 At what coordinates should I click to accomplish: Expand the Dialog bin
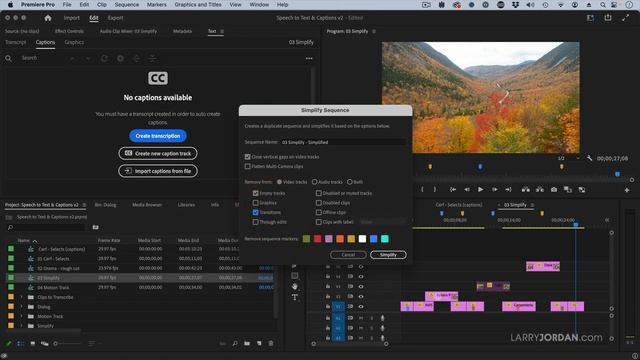(22, 307)
